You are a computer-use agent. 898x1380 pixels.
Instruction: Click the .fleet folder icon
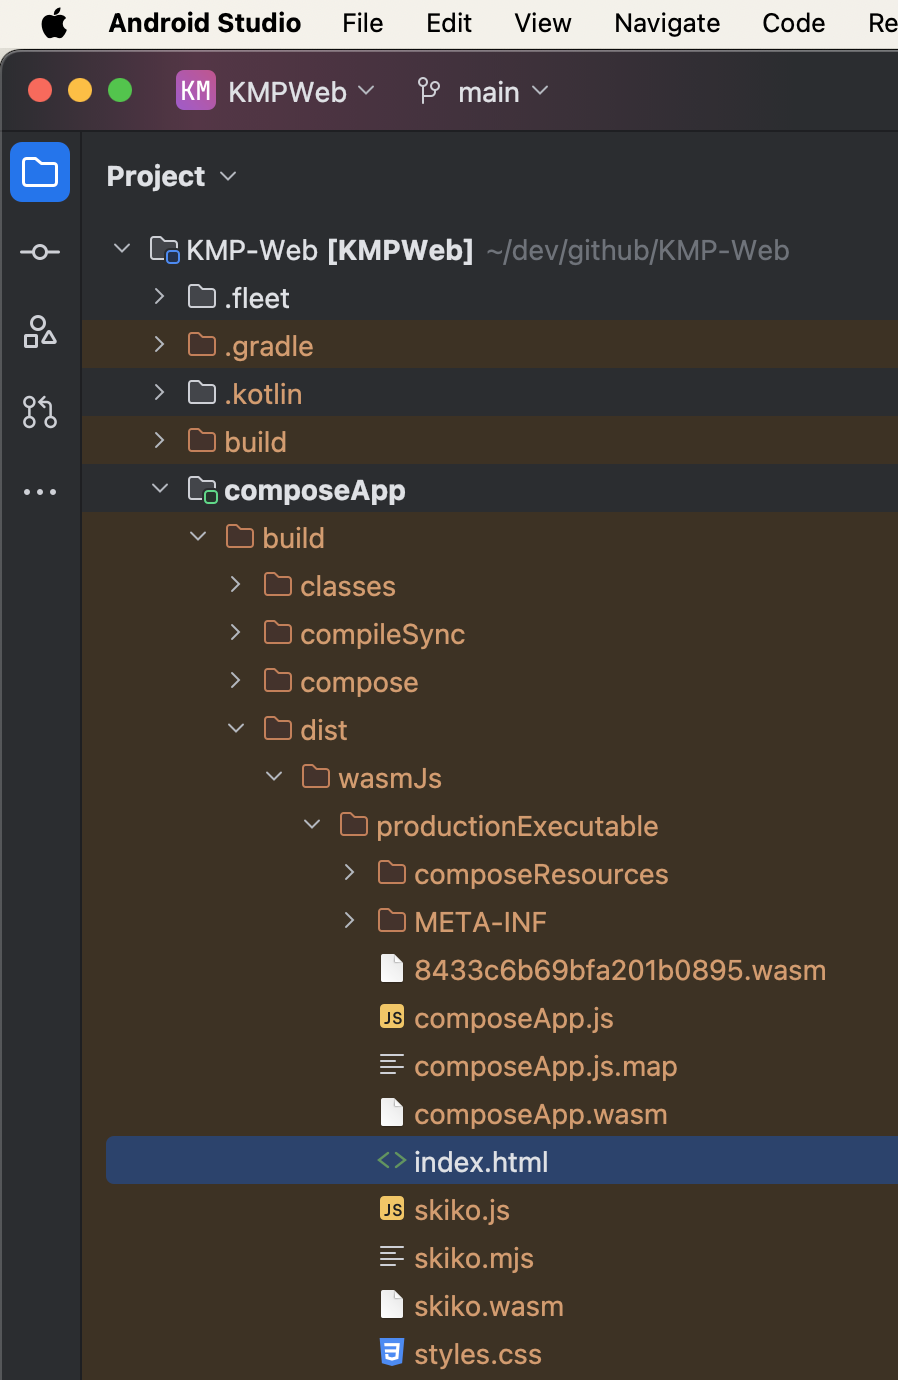point(202,297)
